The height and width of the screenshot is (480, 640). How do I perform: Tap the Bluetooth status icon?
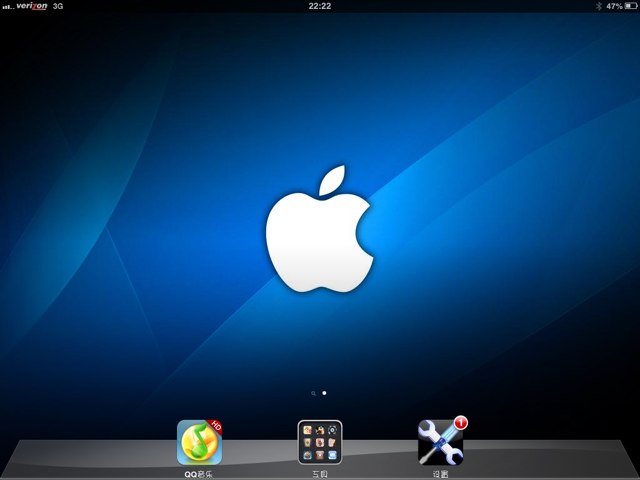pyautogui.click(x=599, y=6)
